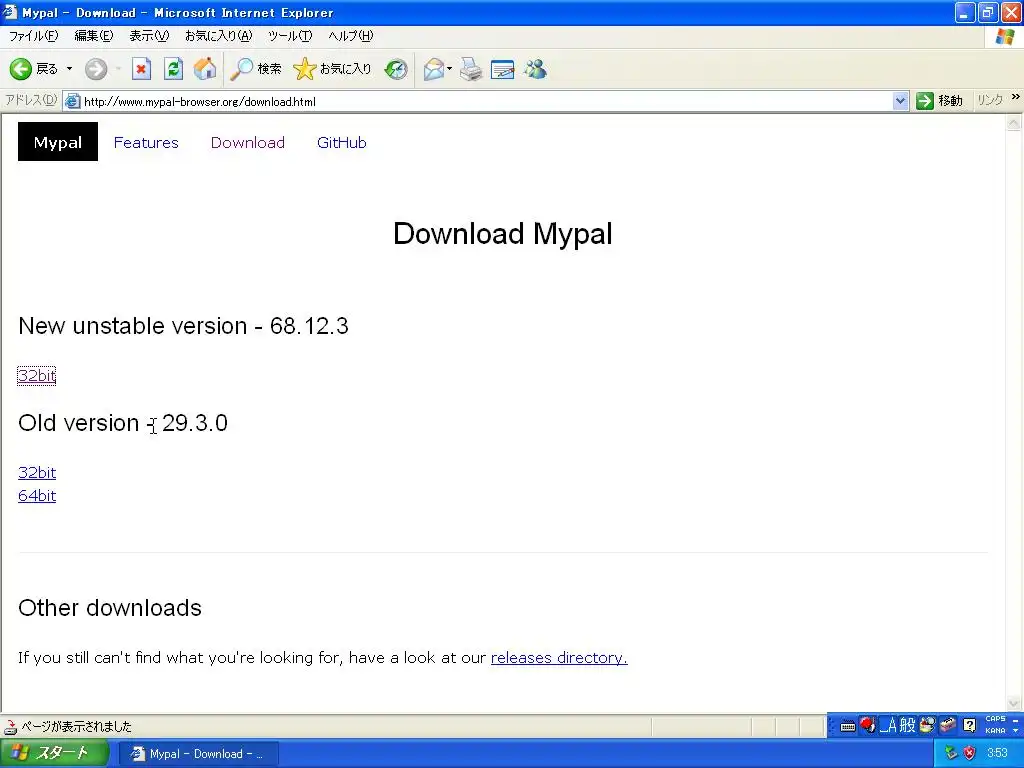Image resolution: width=1024 pixels, height=768 pixels.
Task: Click the page scrollbar up arrow
Action: pos(1014,123)
